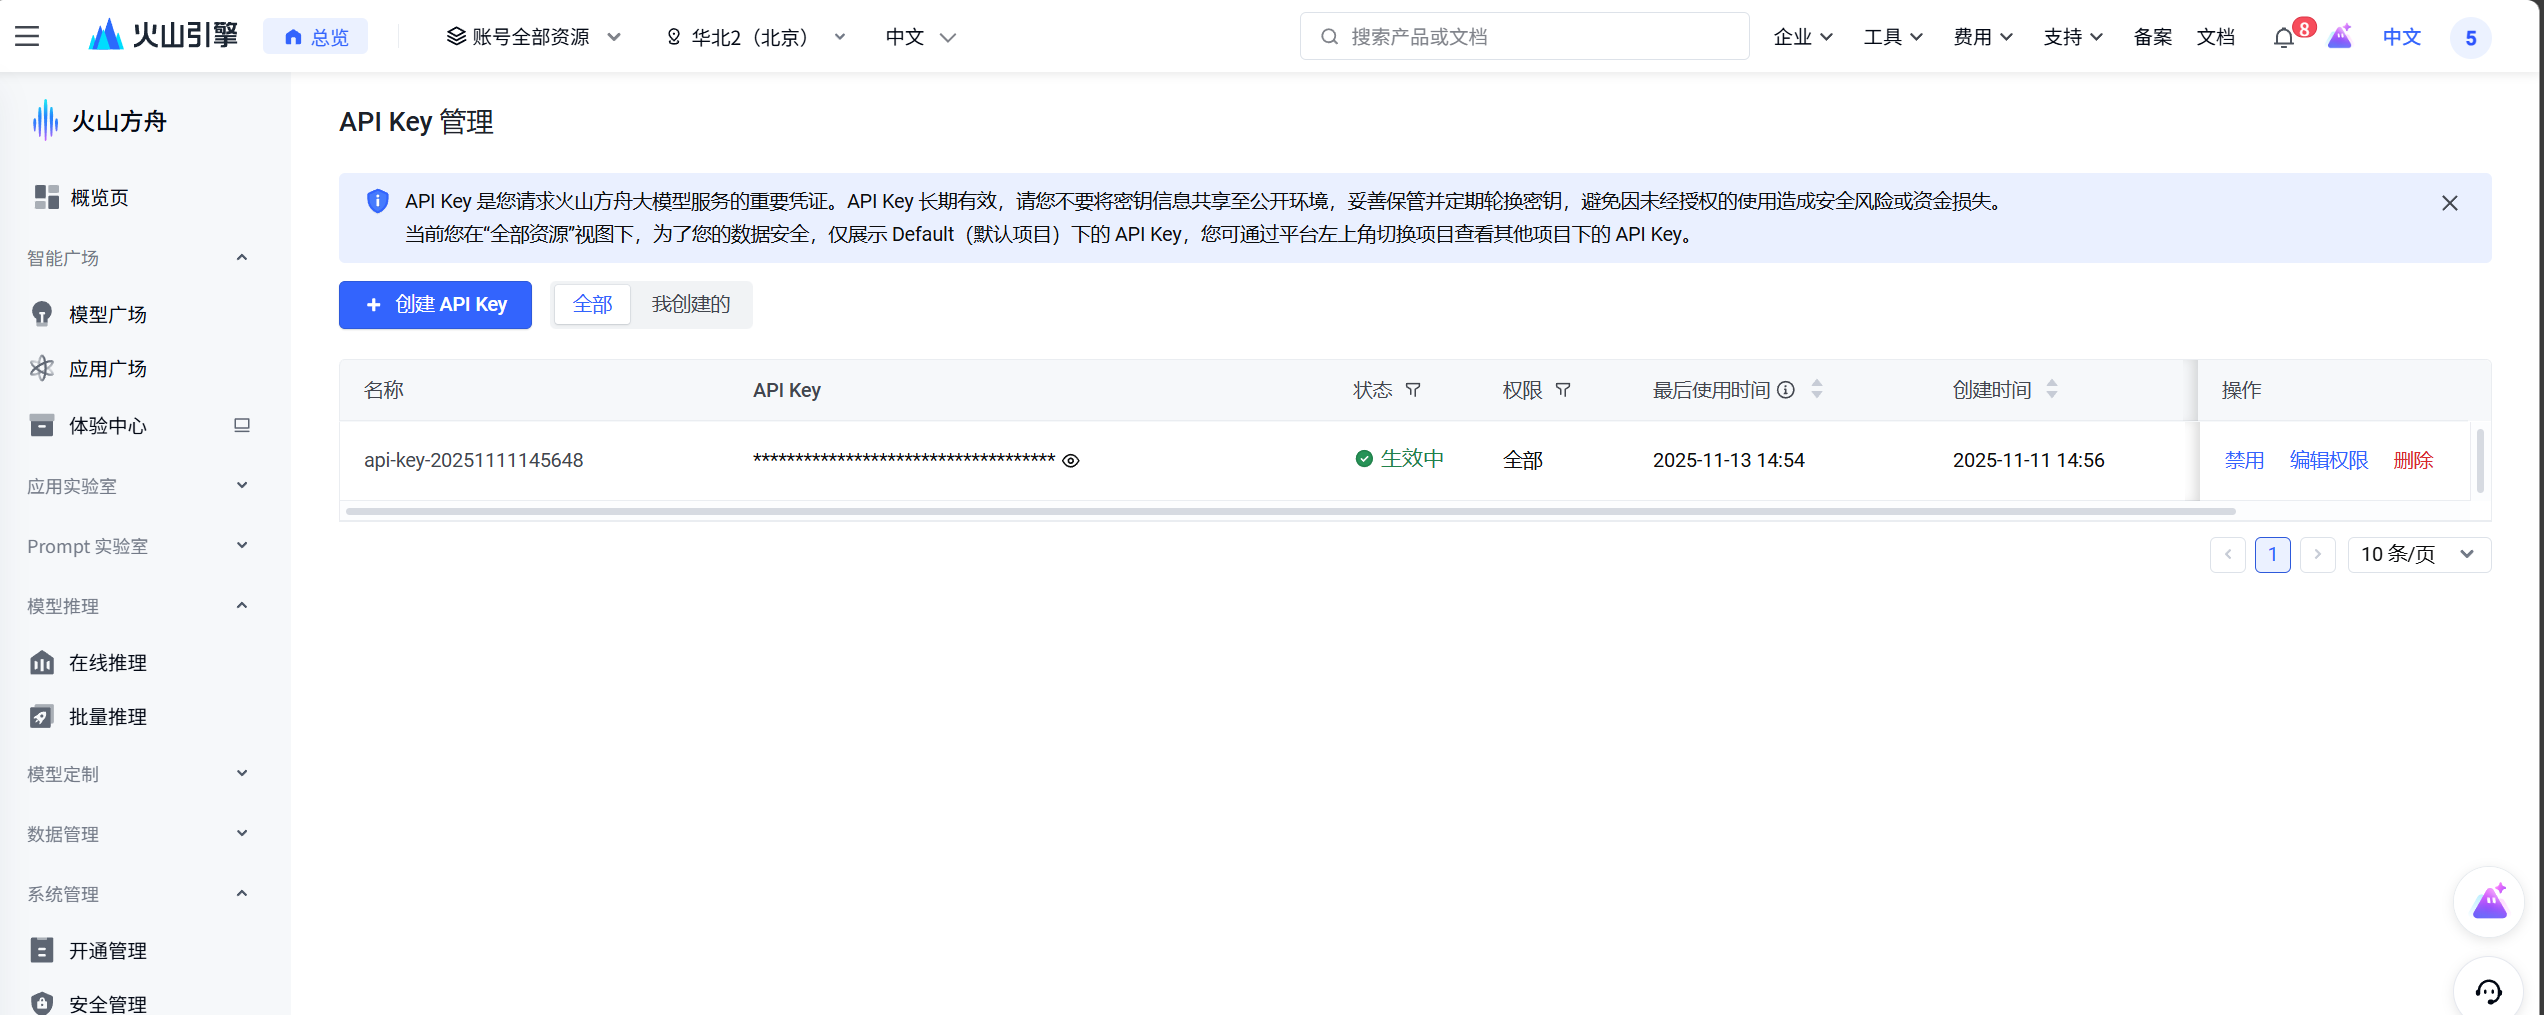2544x1015 pixels.
Task: Open the 费用 menu
Action: pyautogui.click(x=1983, y=37)
